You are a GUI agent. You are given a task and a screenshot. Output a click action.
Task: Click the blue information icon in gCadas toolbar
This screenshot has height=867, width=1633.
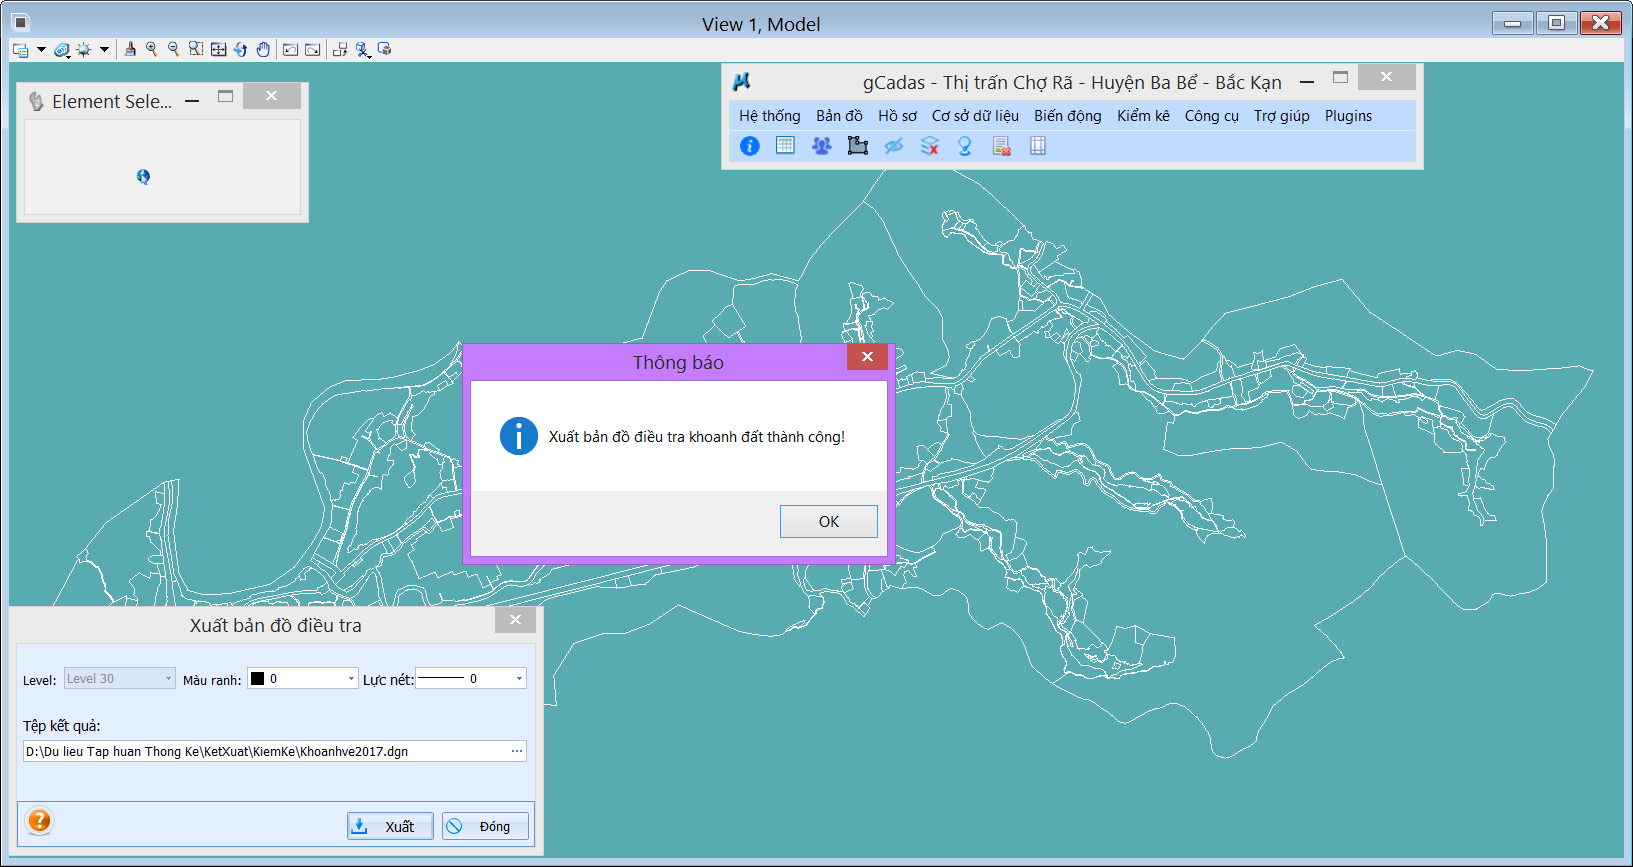(749, 146)
